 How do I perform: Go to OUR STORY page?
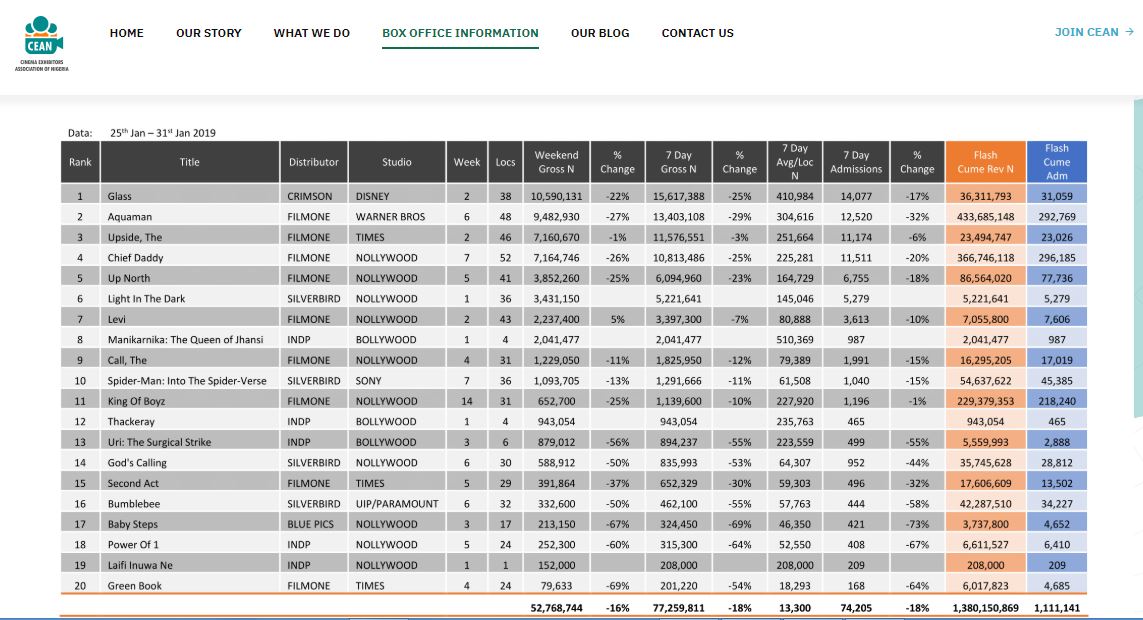(x=208, y=33)
